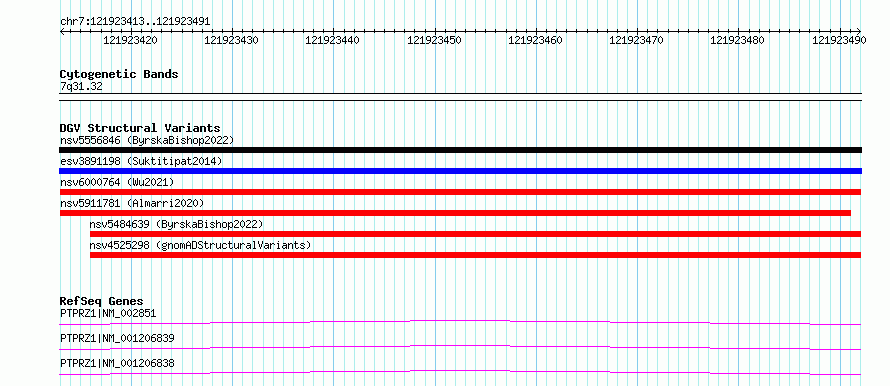Click the nsv5911781 (Almarri2020) label
The image size is (890, 386).
132,203
